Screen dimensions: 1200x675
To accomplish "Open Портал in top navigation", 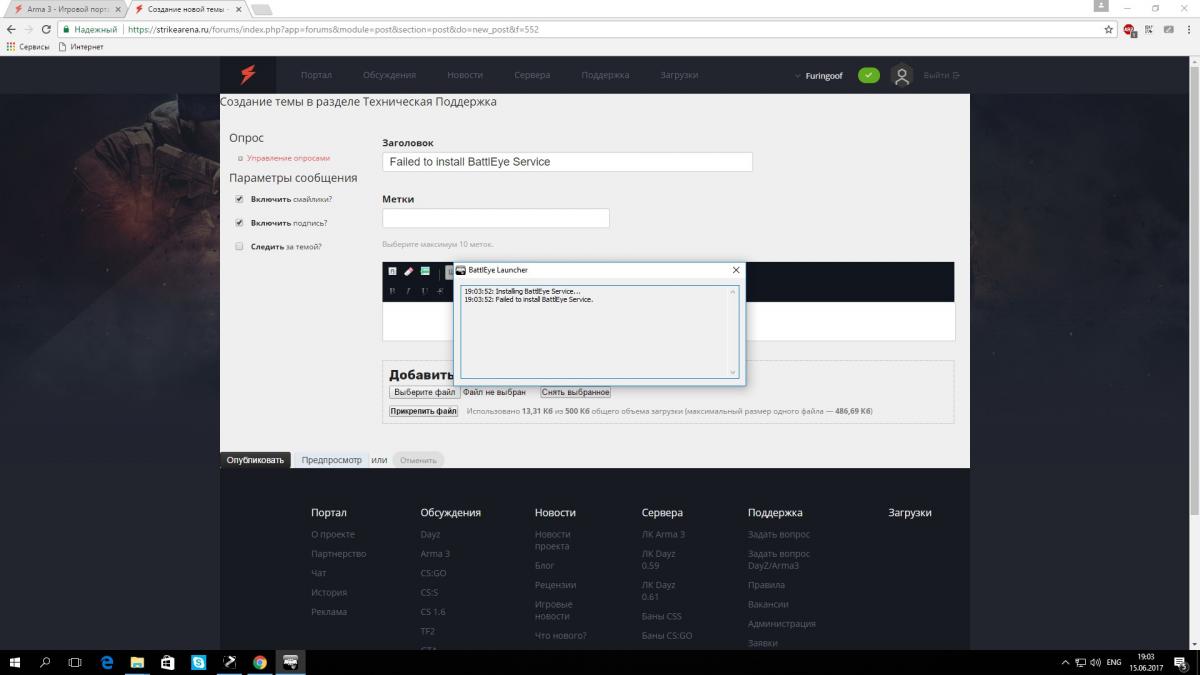I will [x=316, y=75].
